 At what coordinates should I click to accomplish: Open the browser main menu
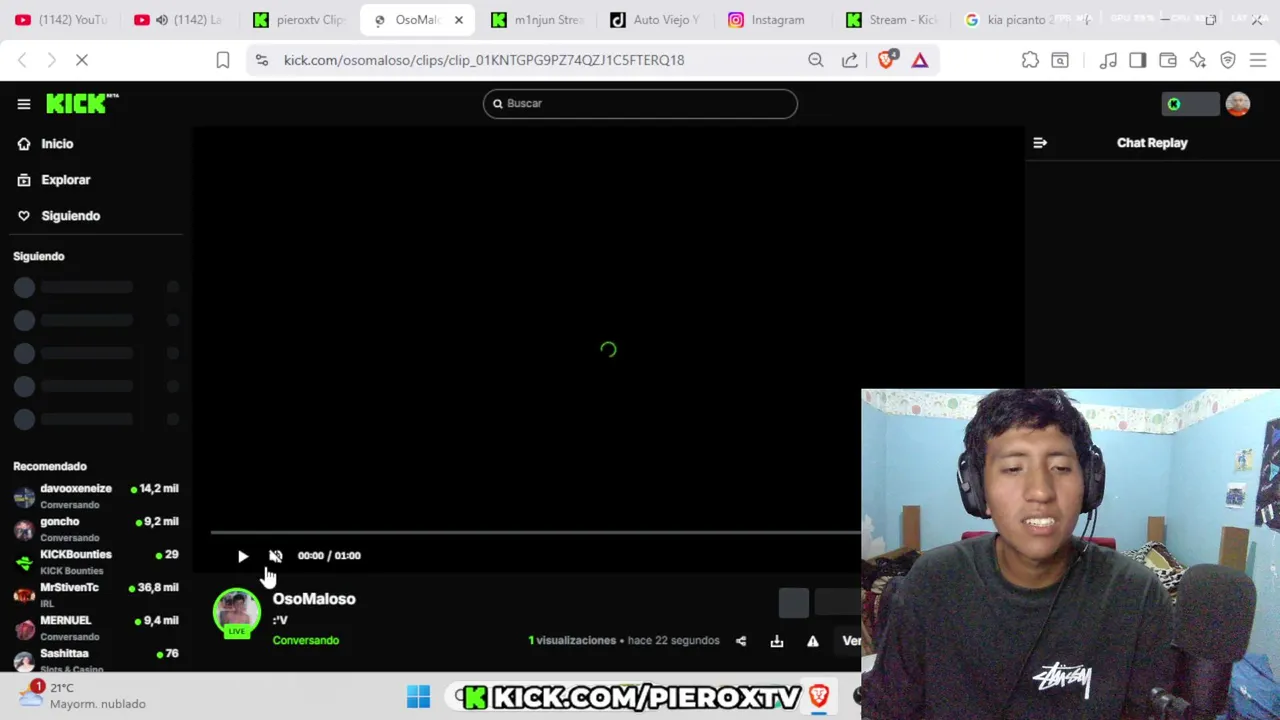click(1258, 61)
